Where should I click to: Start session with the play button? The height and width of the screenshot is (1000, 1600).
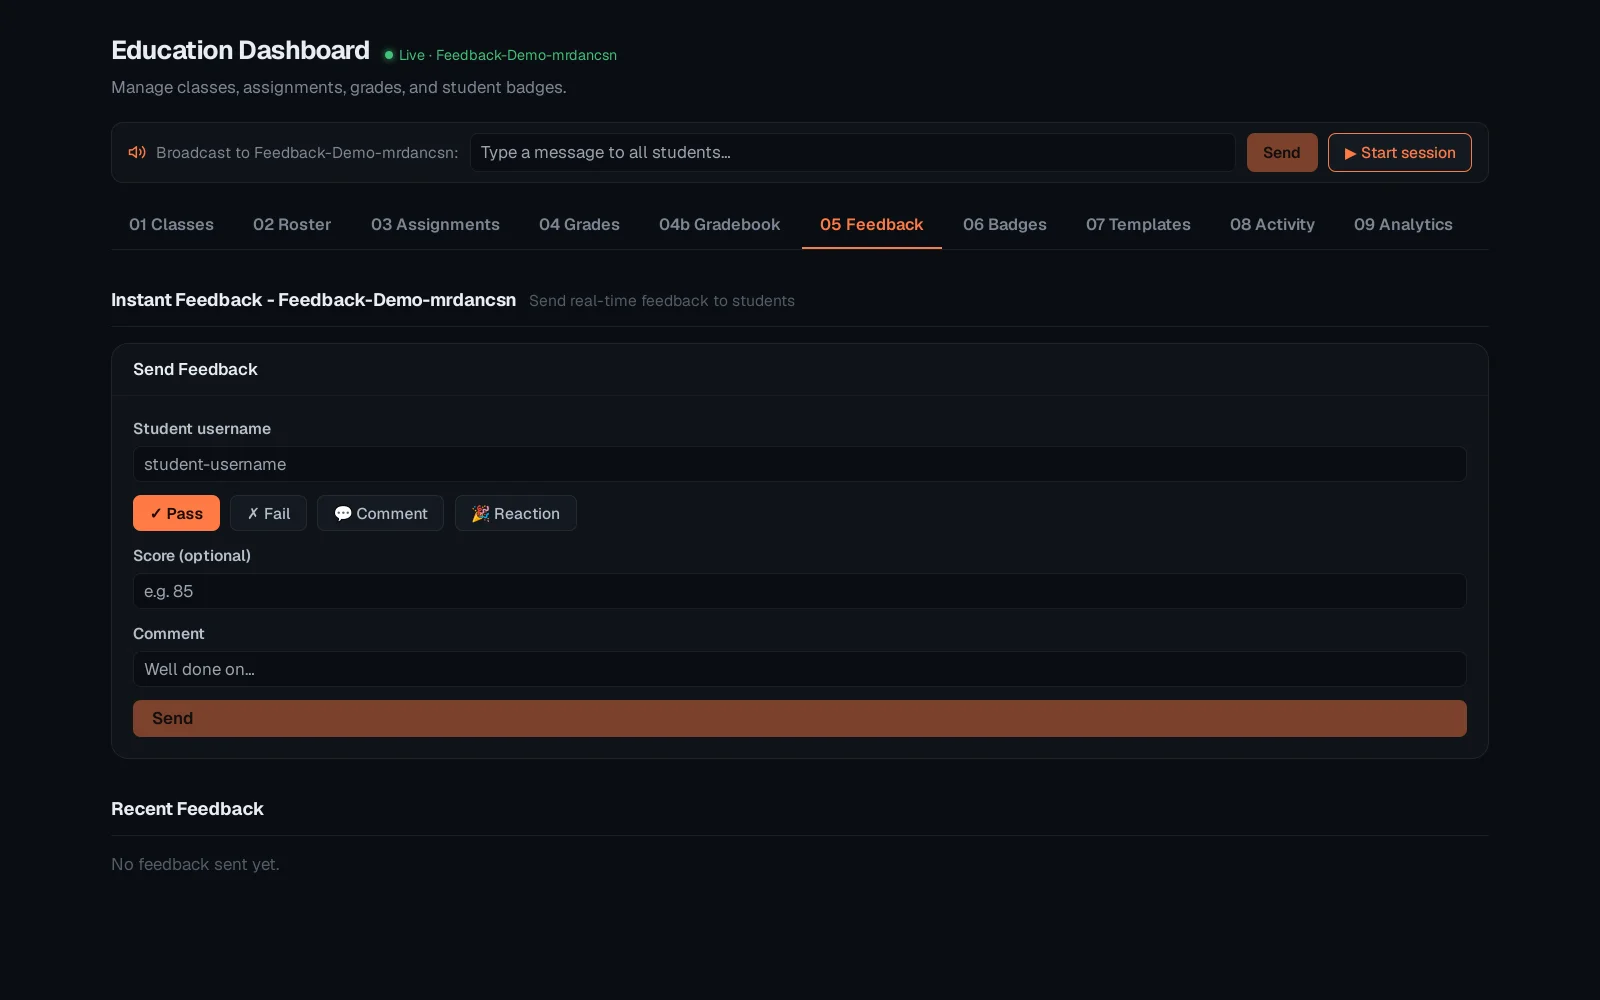click(1399, 152)
